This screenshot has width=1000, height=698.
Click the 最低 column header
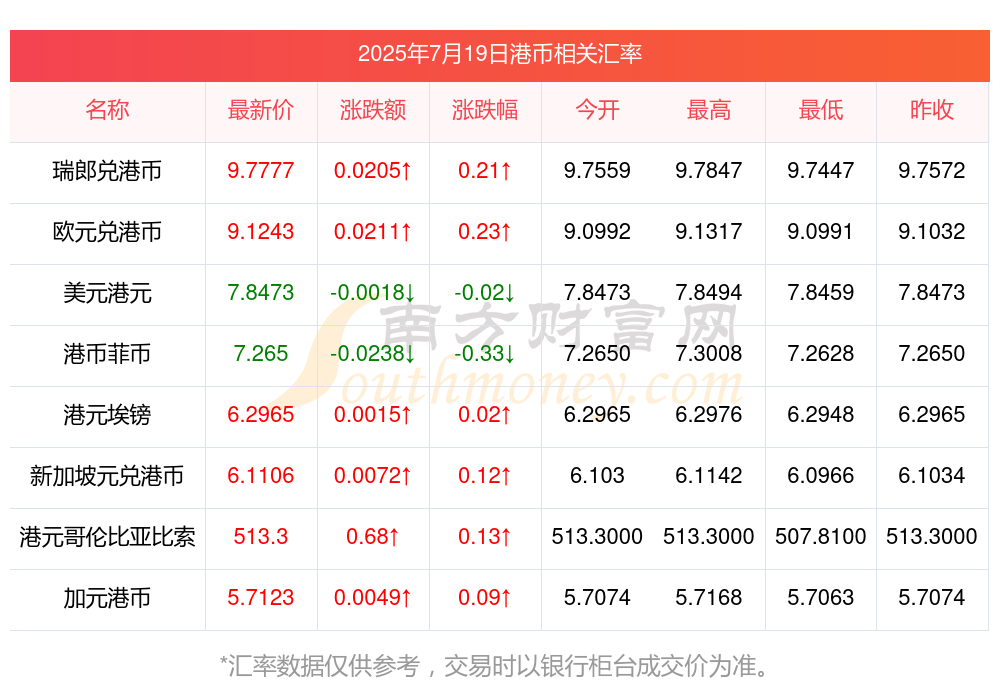[820, 110]
